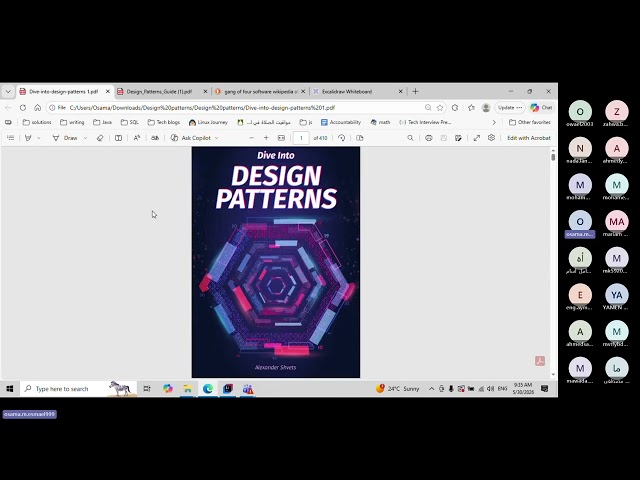
Task: Click the browser extensions icon
Action: click(455, 108)
